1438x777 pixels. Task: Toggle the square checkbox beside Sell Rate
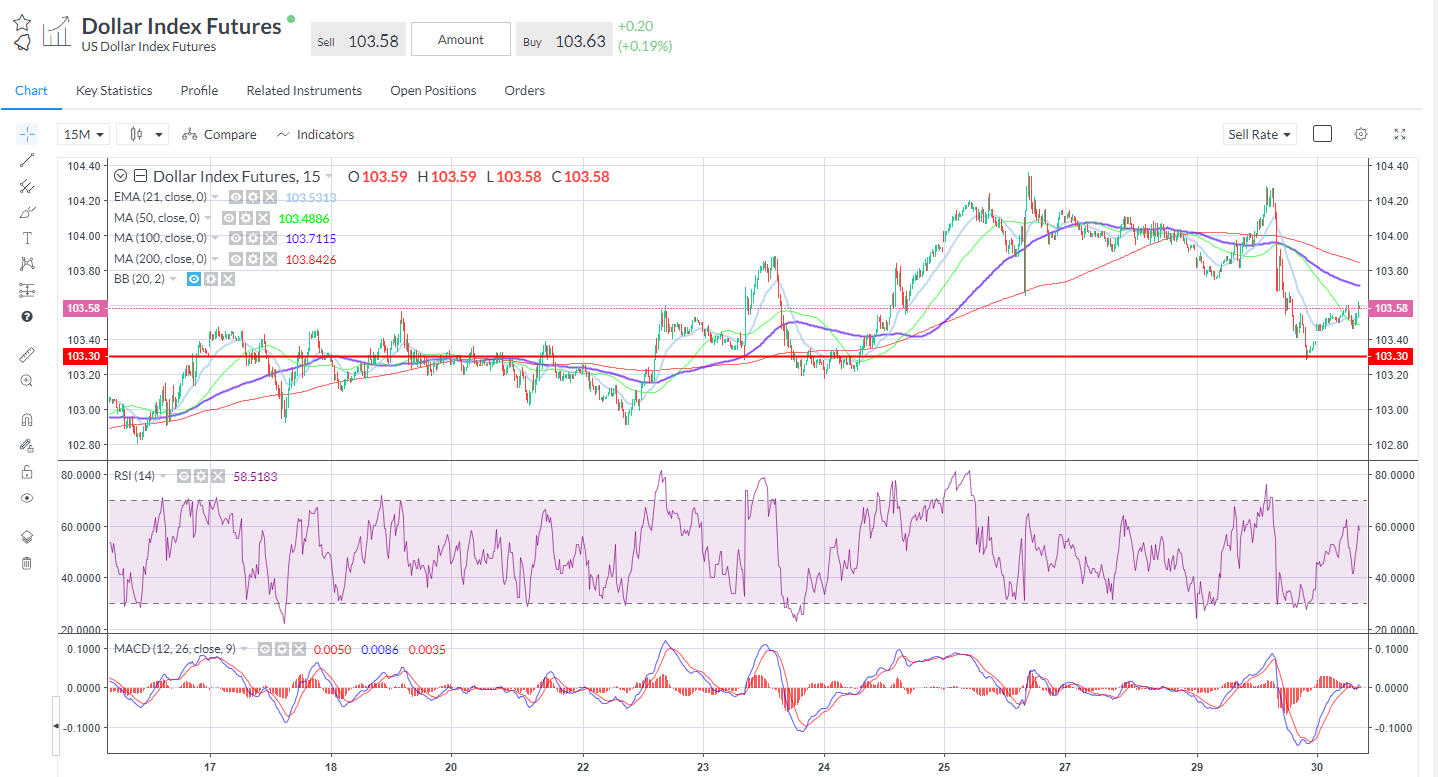1322,134
